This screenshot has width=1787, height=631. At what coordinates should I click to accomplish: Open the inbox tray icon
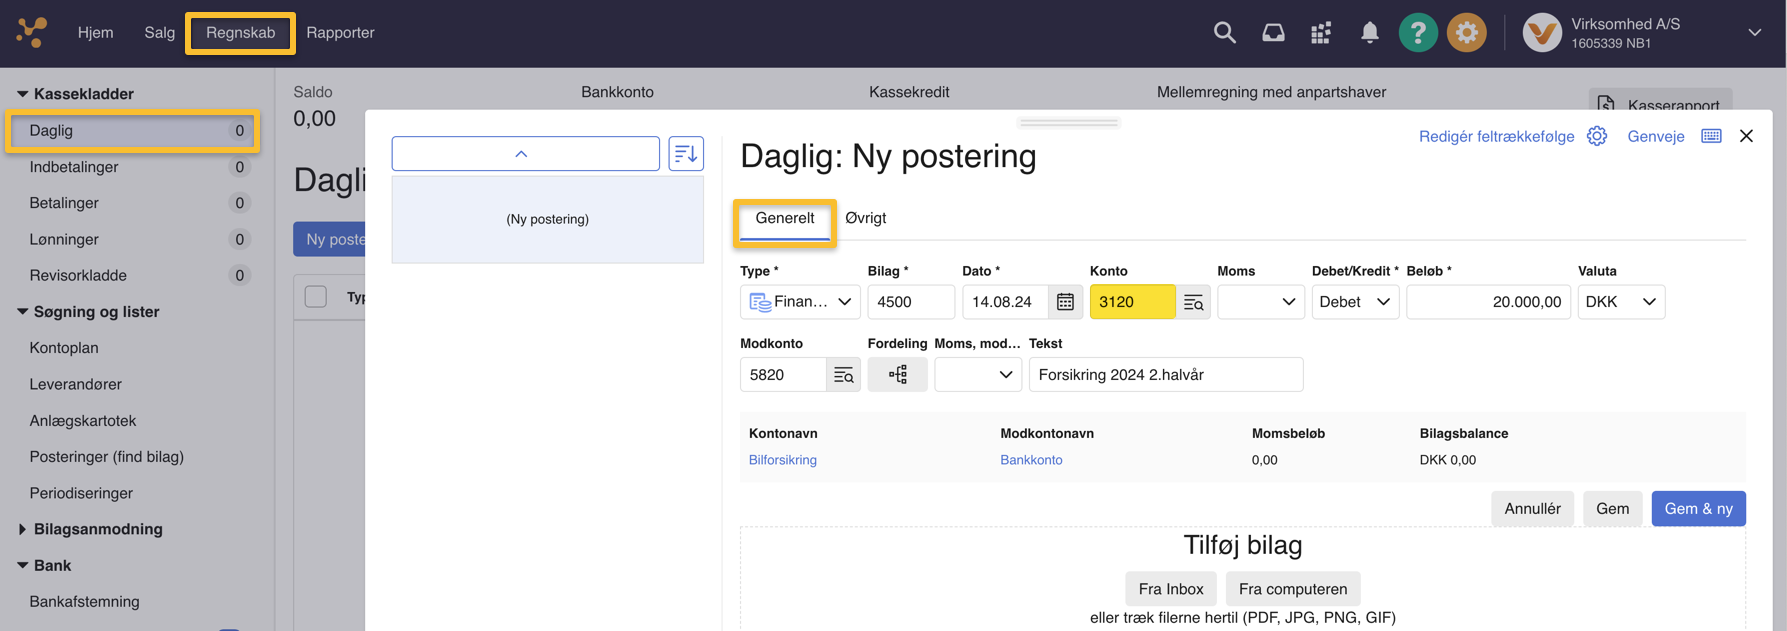click(1273, 33)
